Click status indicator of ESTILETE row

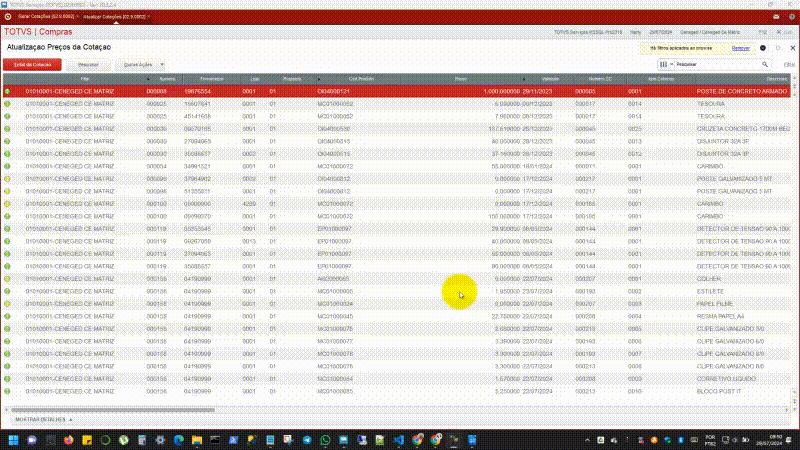7,291
